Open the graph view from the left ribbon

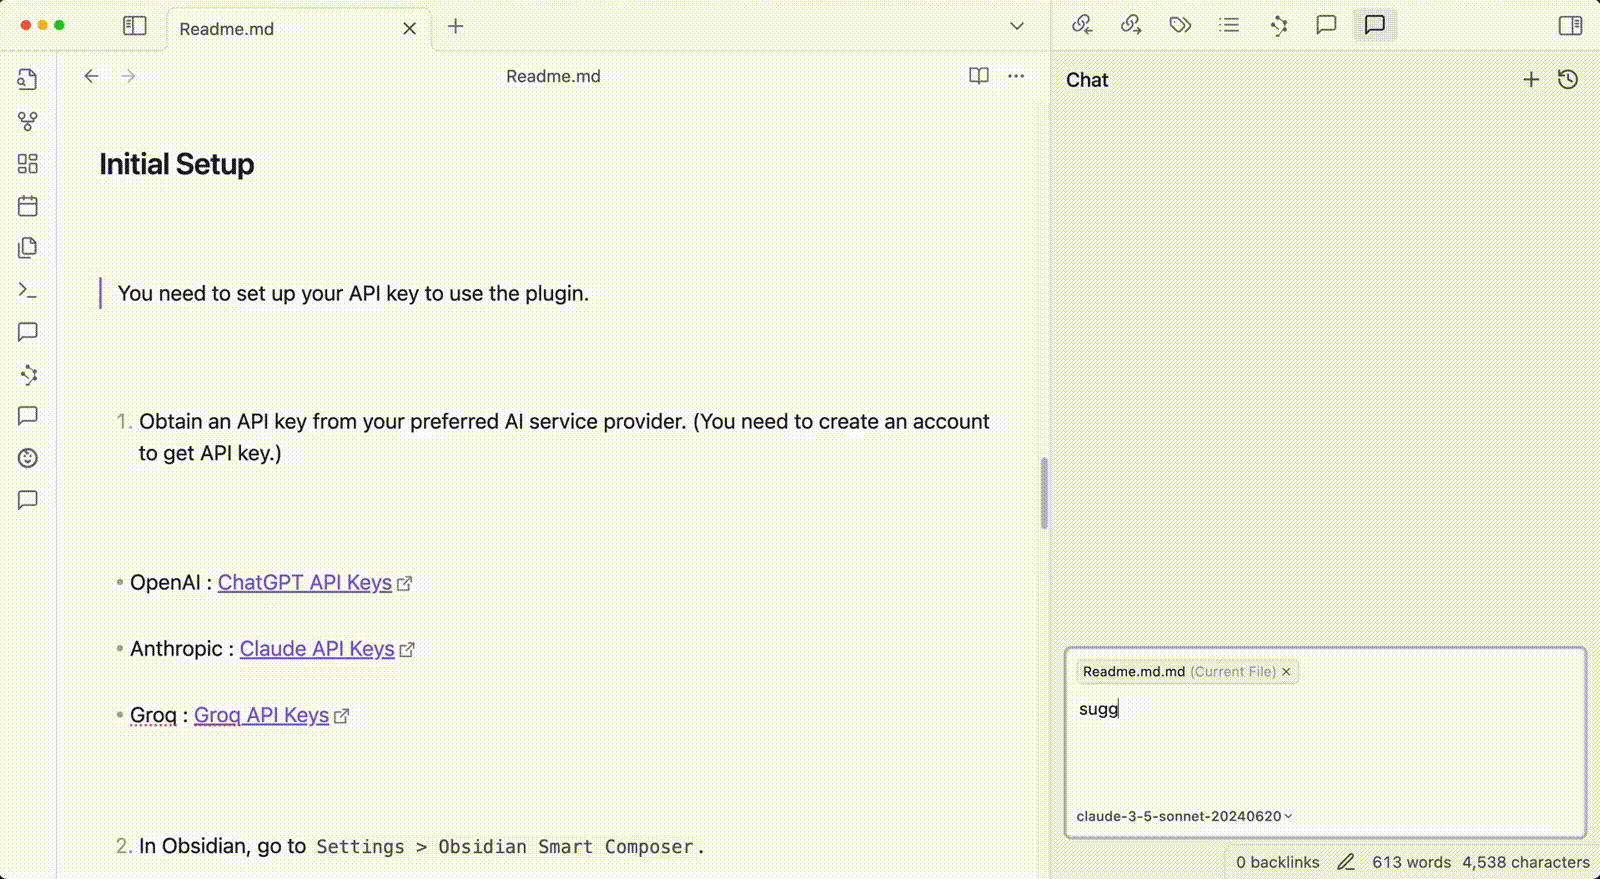coord(28,121)
